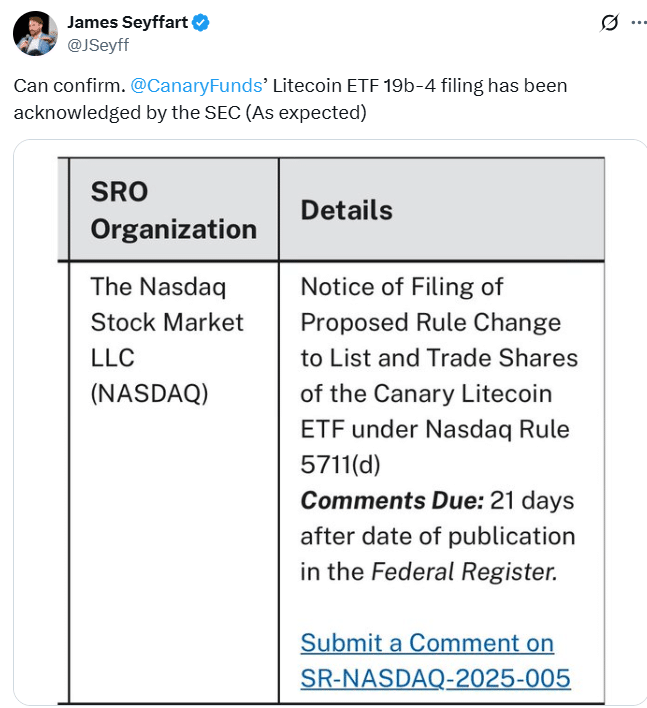This screenshot has width=647, height=708.
Task: Open the James Seyffart display name
Action: point(127,22)
